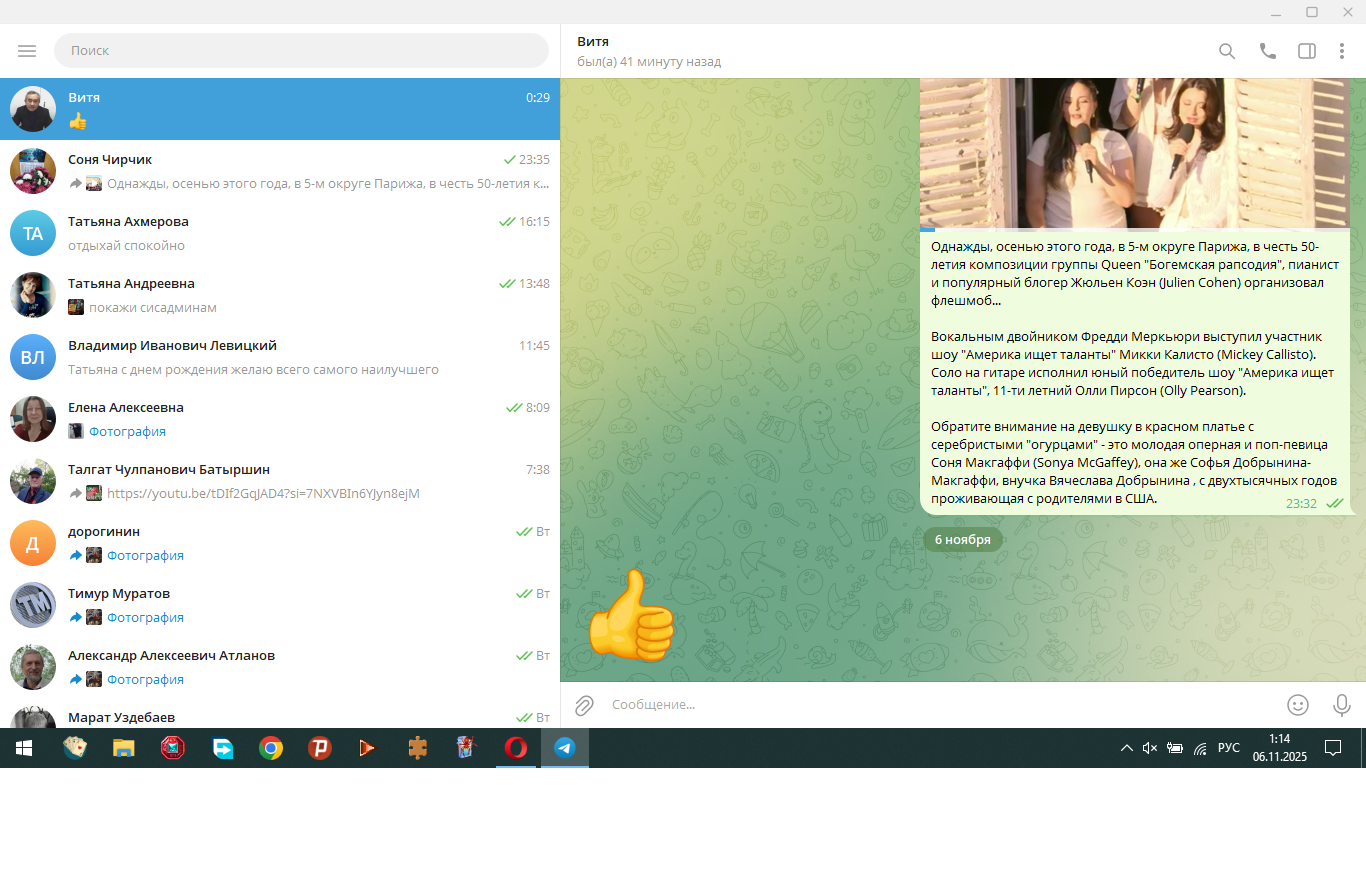Open the Татьяна Андреевна chat
This screenshot has height=896, width=1366.
click(x=280, y=295)
